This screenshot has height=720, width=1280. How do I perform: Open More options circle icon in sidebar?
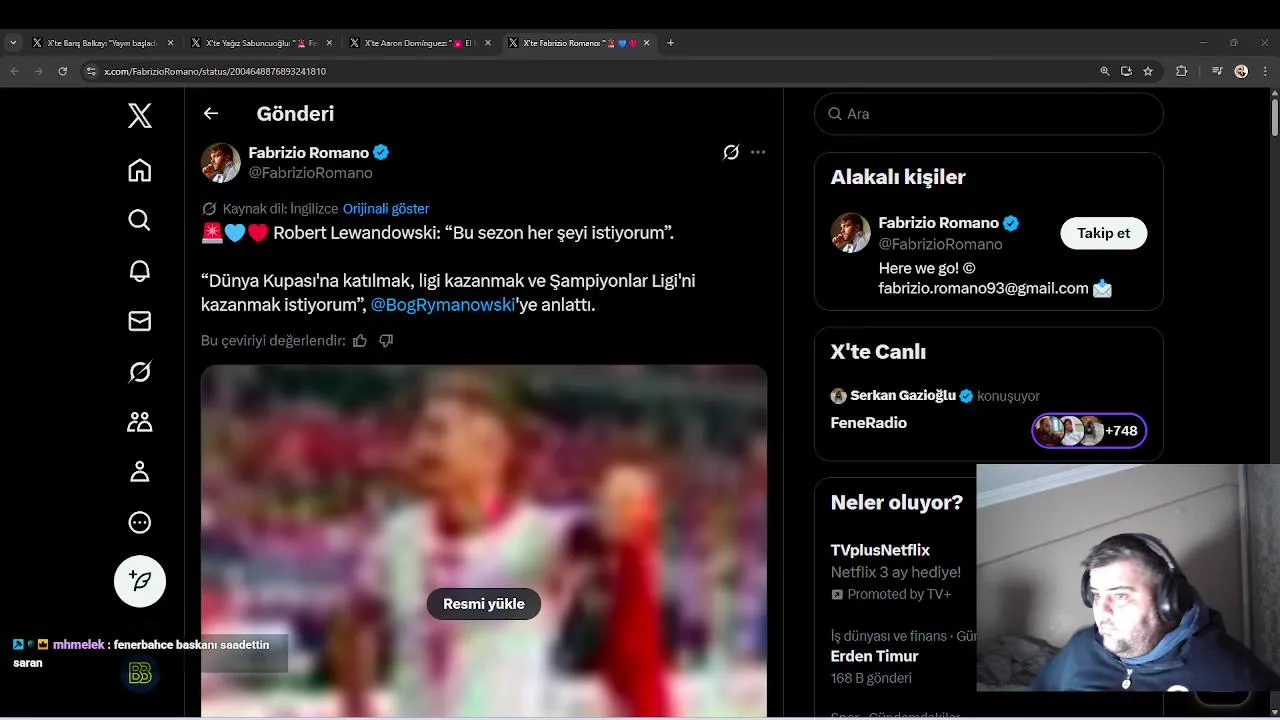[140, 522]
